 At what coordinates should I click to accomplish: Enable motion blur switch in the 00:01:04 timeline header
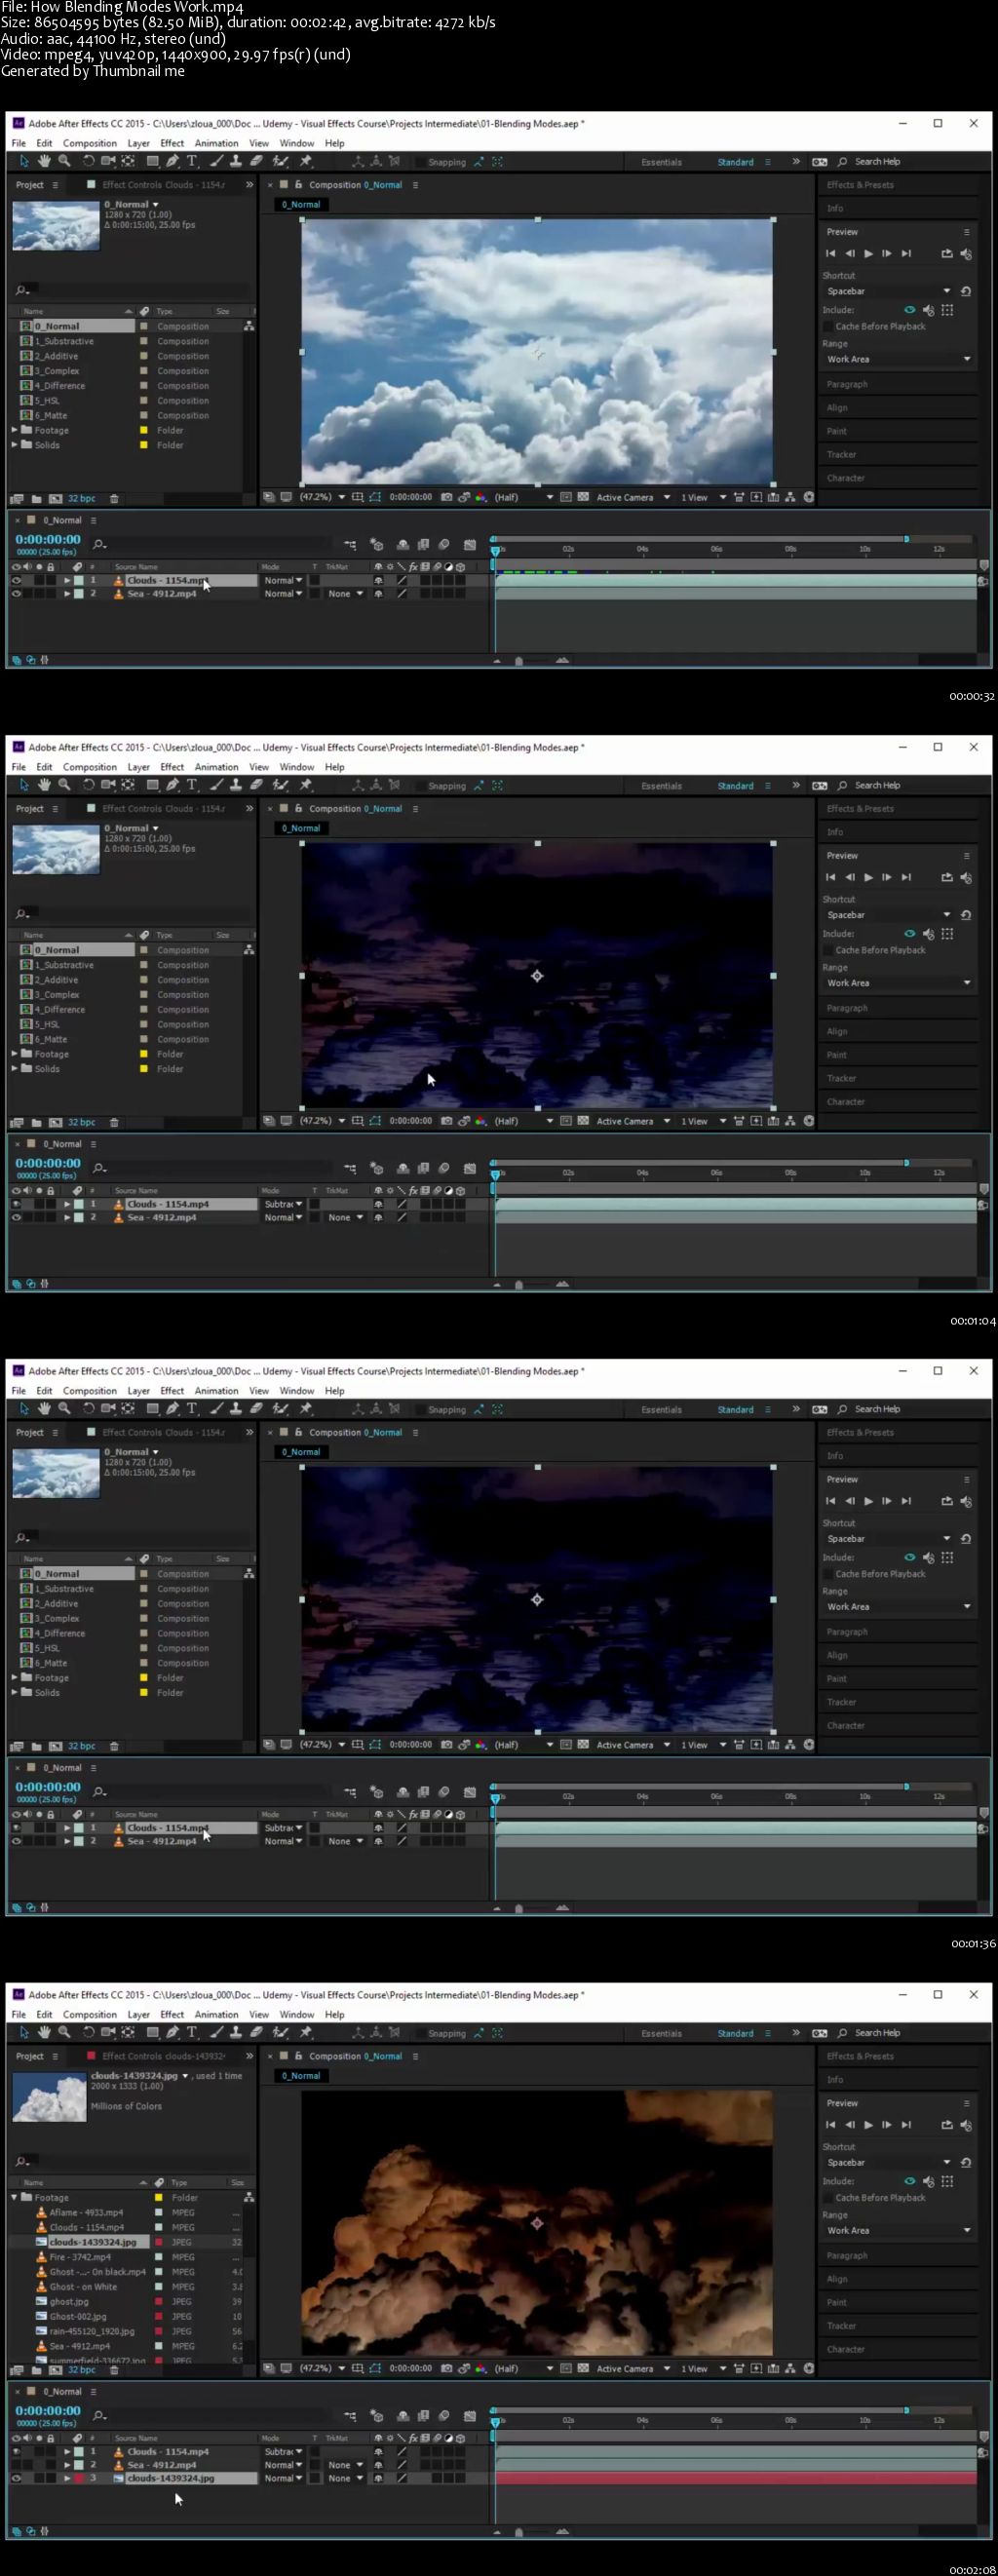[444, 1169]
